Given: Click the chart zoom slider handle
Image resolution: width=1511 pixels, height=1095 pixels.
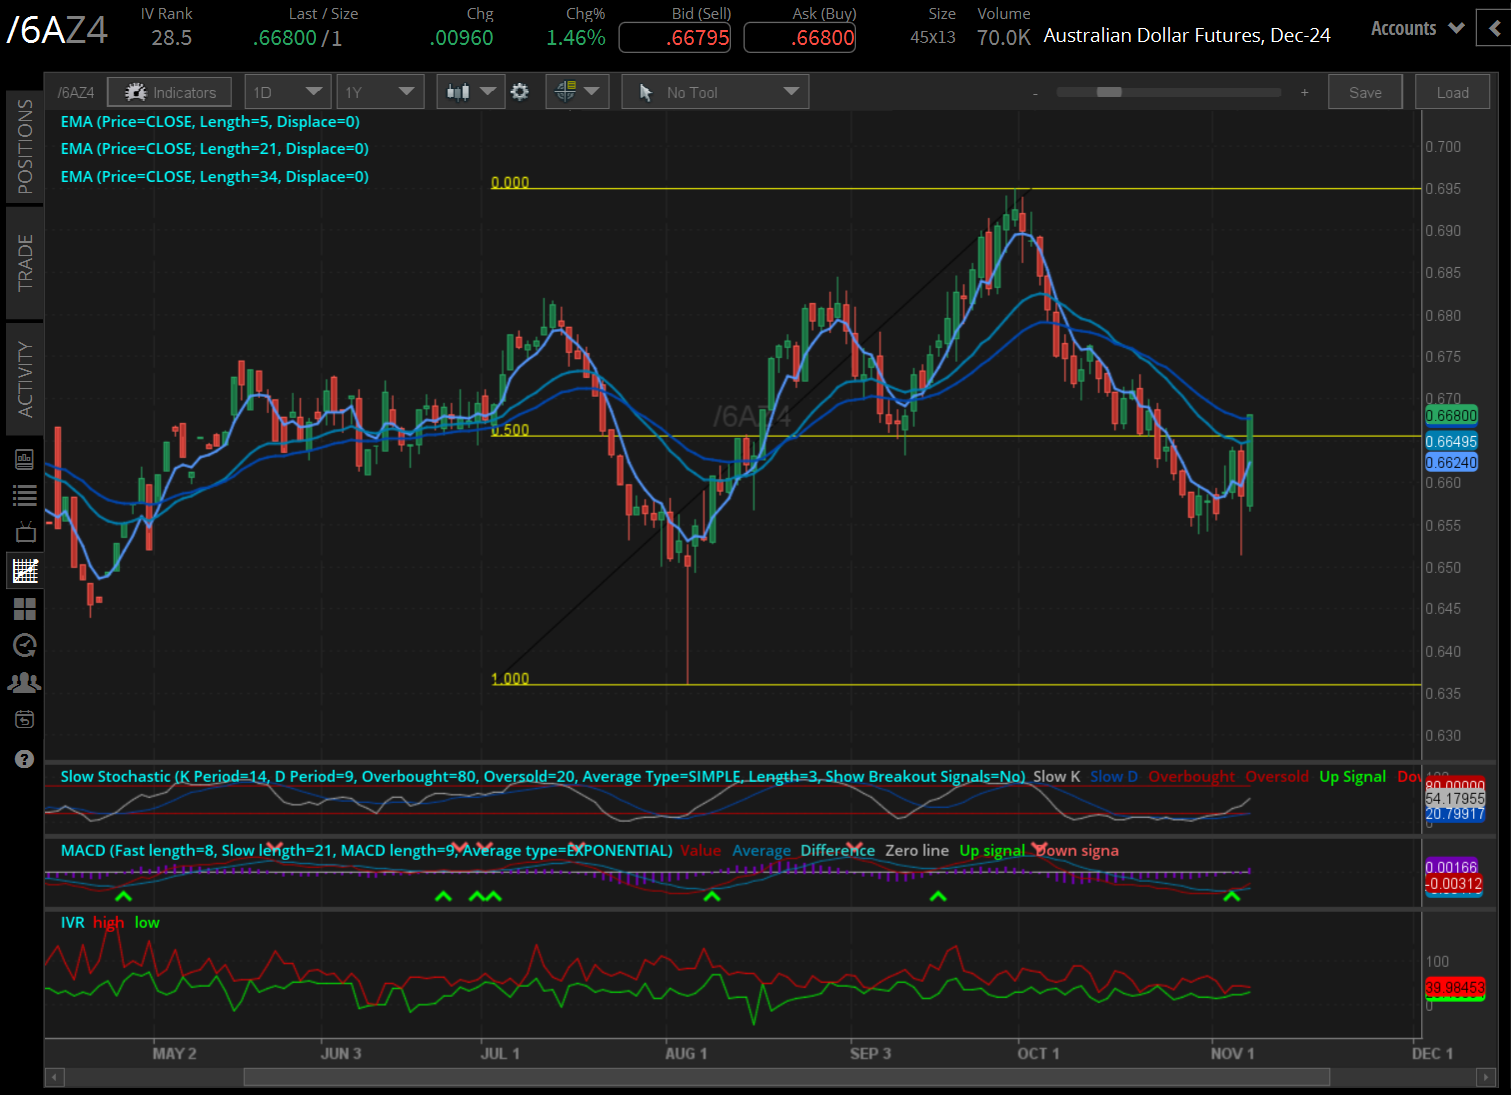Looking at the screenshot, I should (1108, 92).
